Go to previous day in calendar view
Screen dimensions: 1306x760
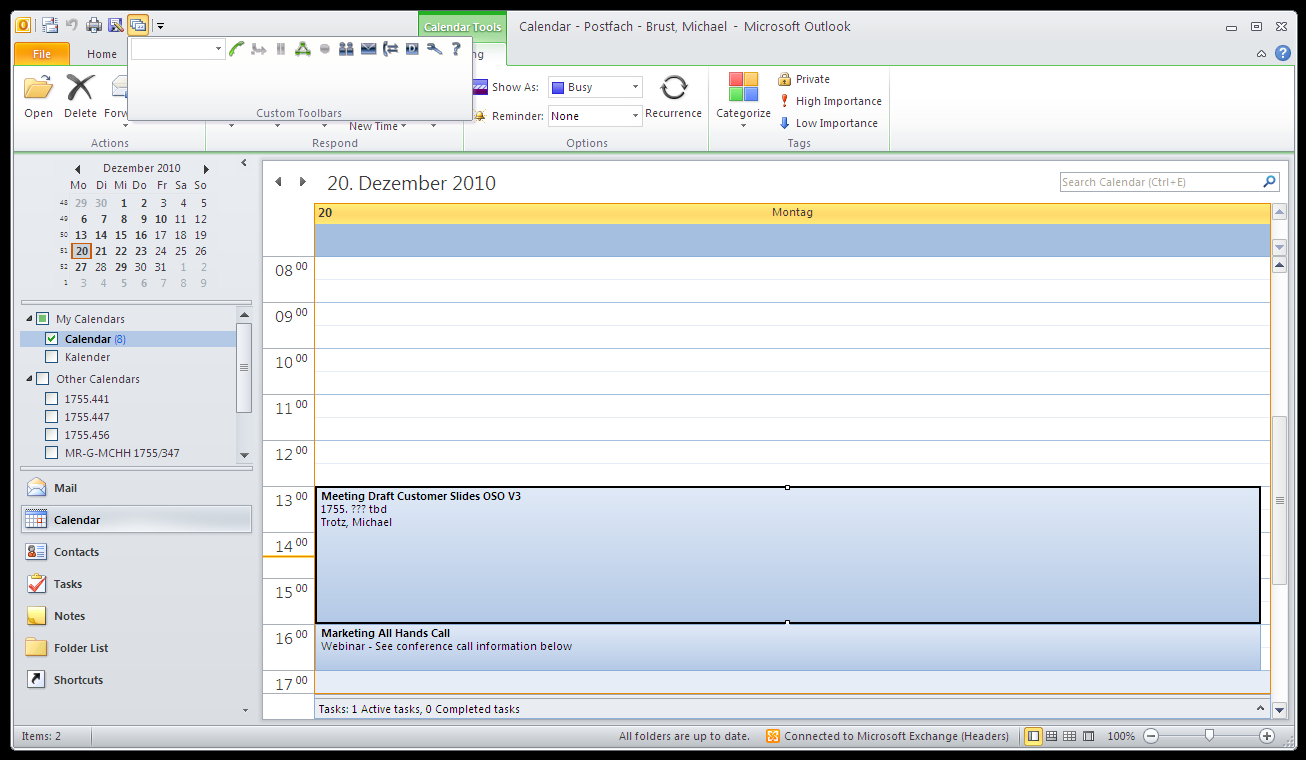point(279,182)
